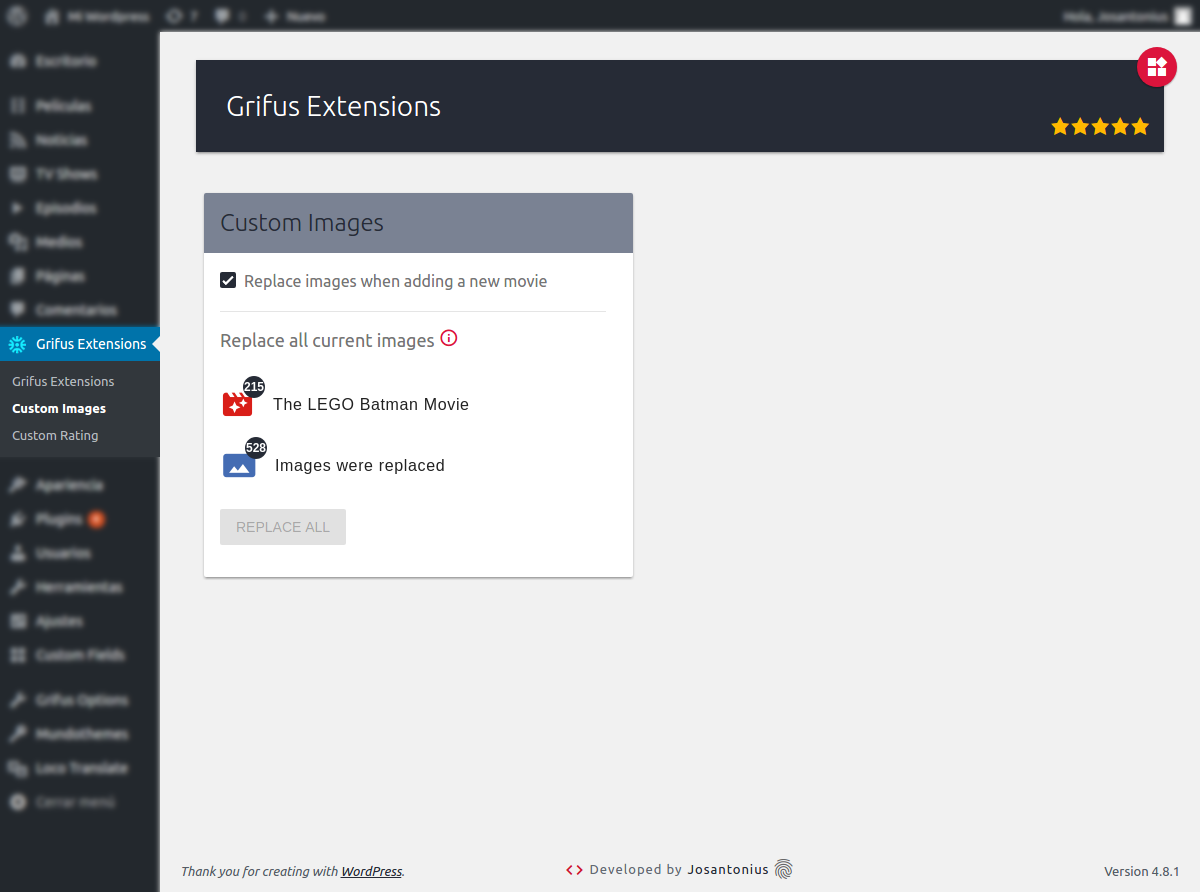Click the red widgets icon in header corner
The height and width of the screenshot is (892, 1200).
pyautogui.click(x=1157, y=67)
